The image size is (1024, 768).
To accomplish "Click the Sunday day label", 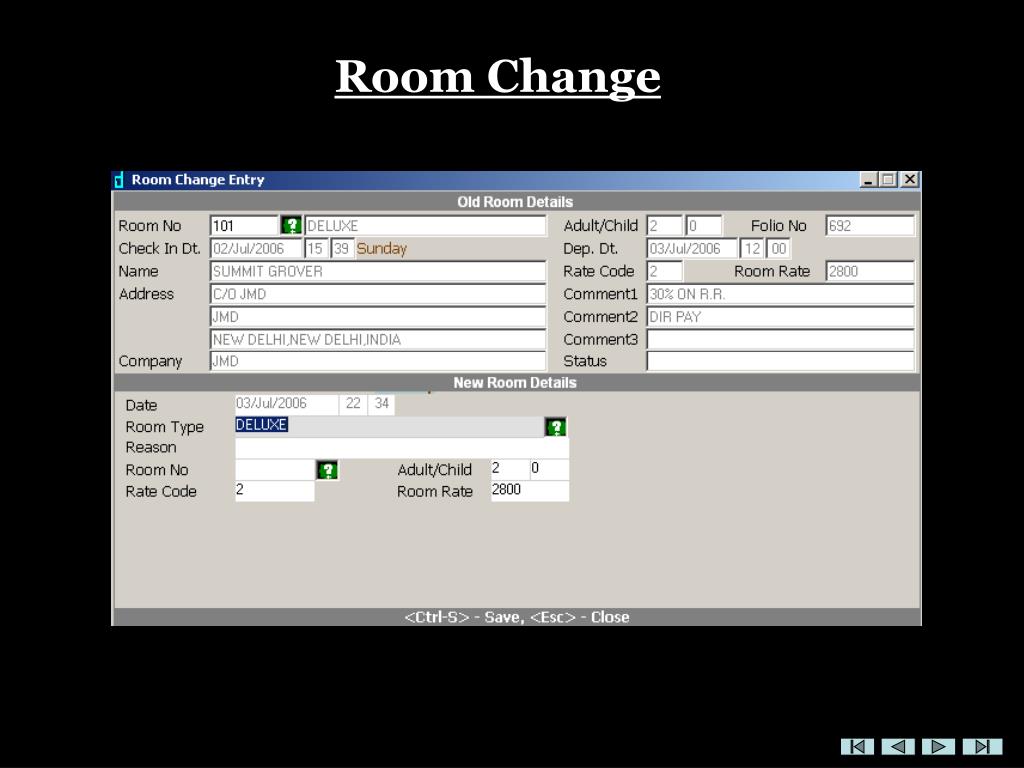I will (x=381, y=249).
